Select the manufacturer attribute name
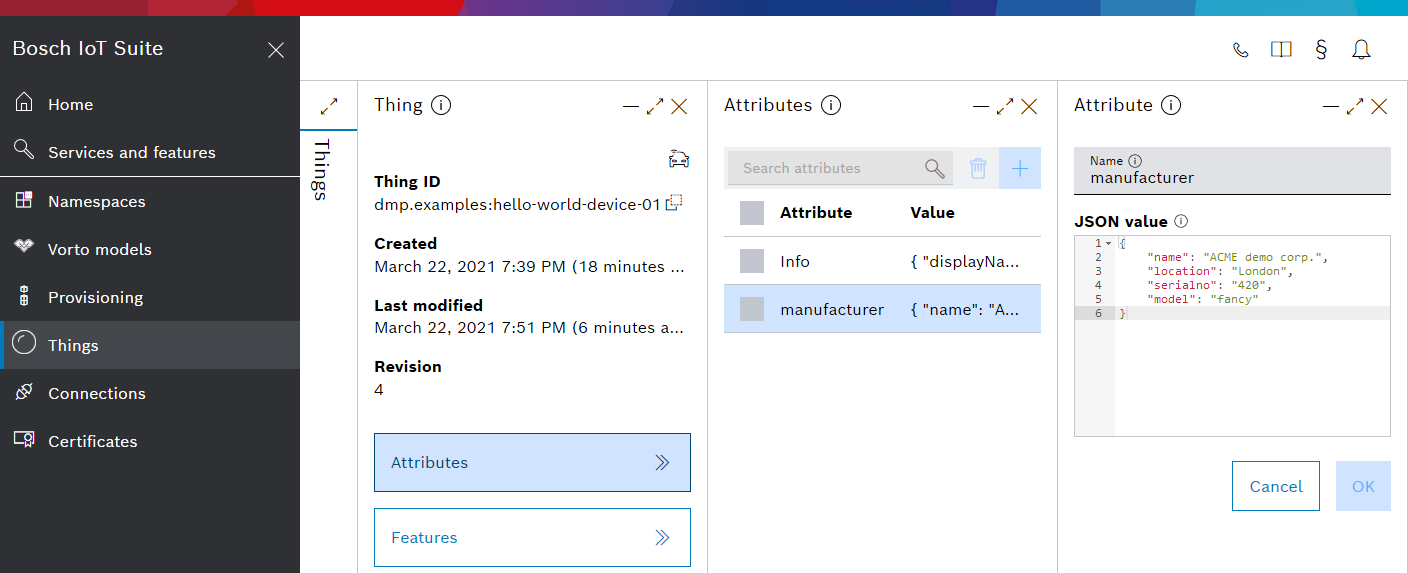This screenshot has width=1408, height=573. (x=832, y=310)
